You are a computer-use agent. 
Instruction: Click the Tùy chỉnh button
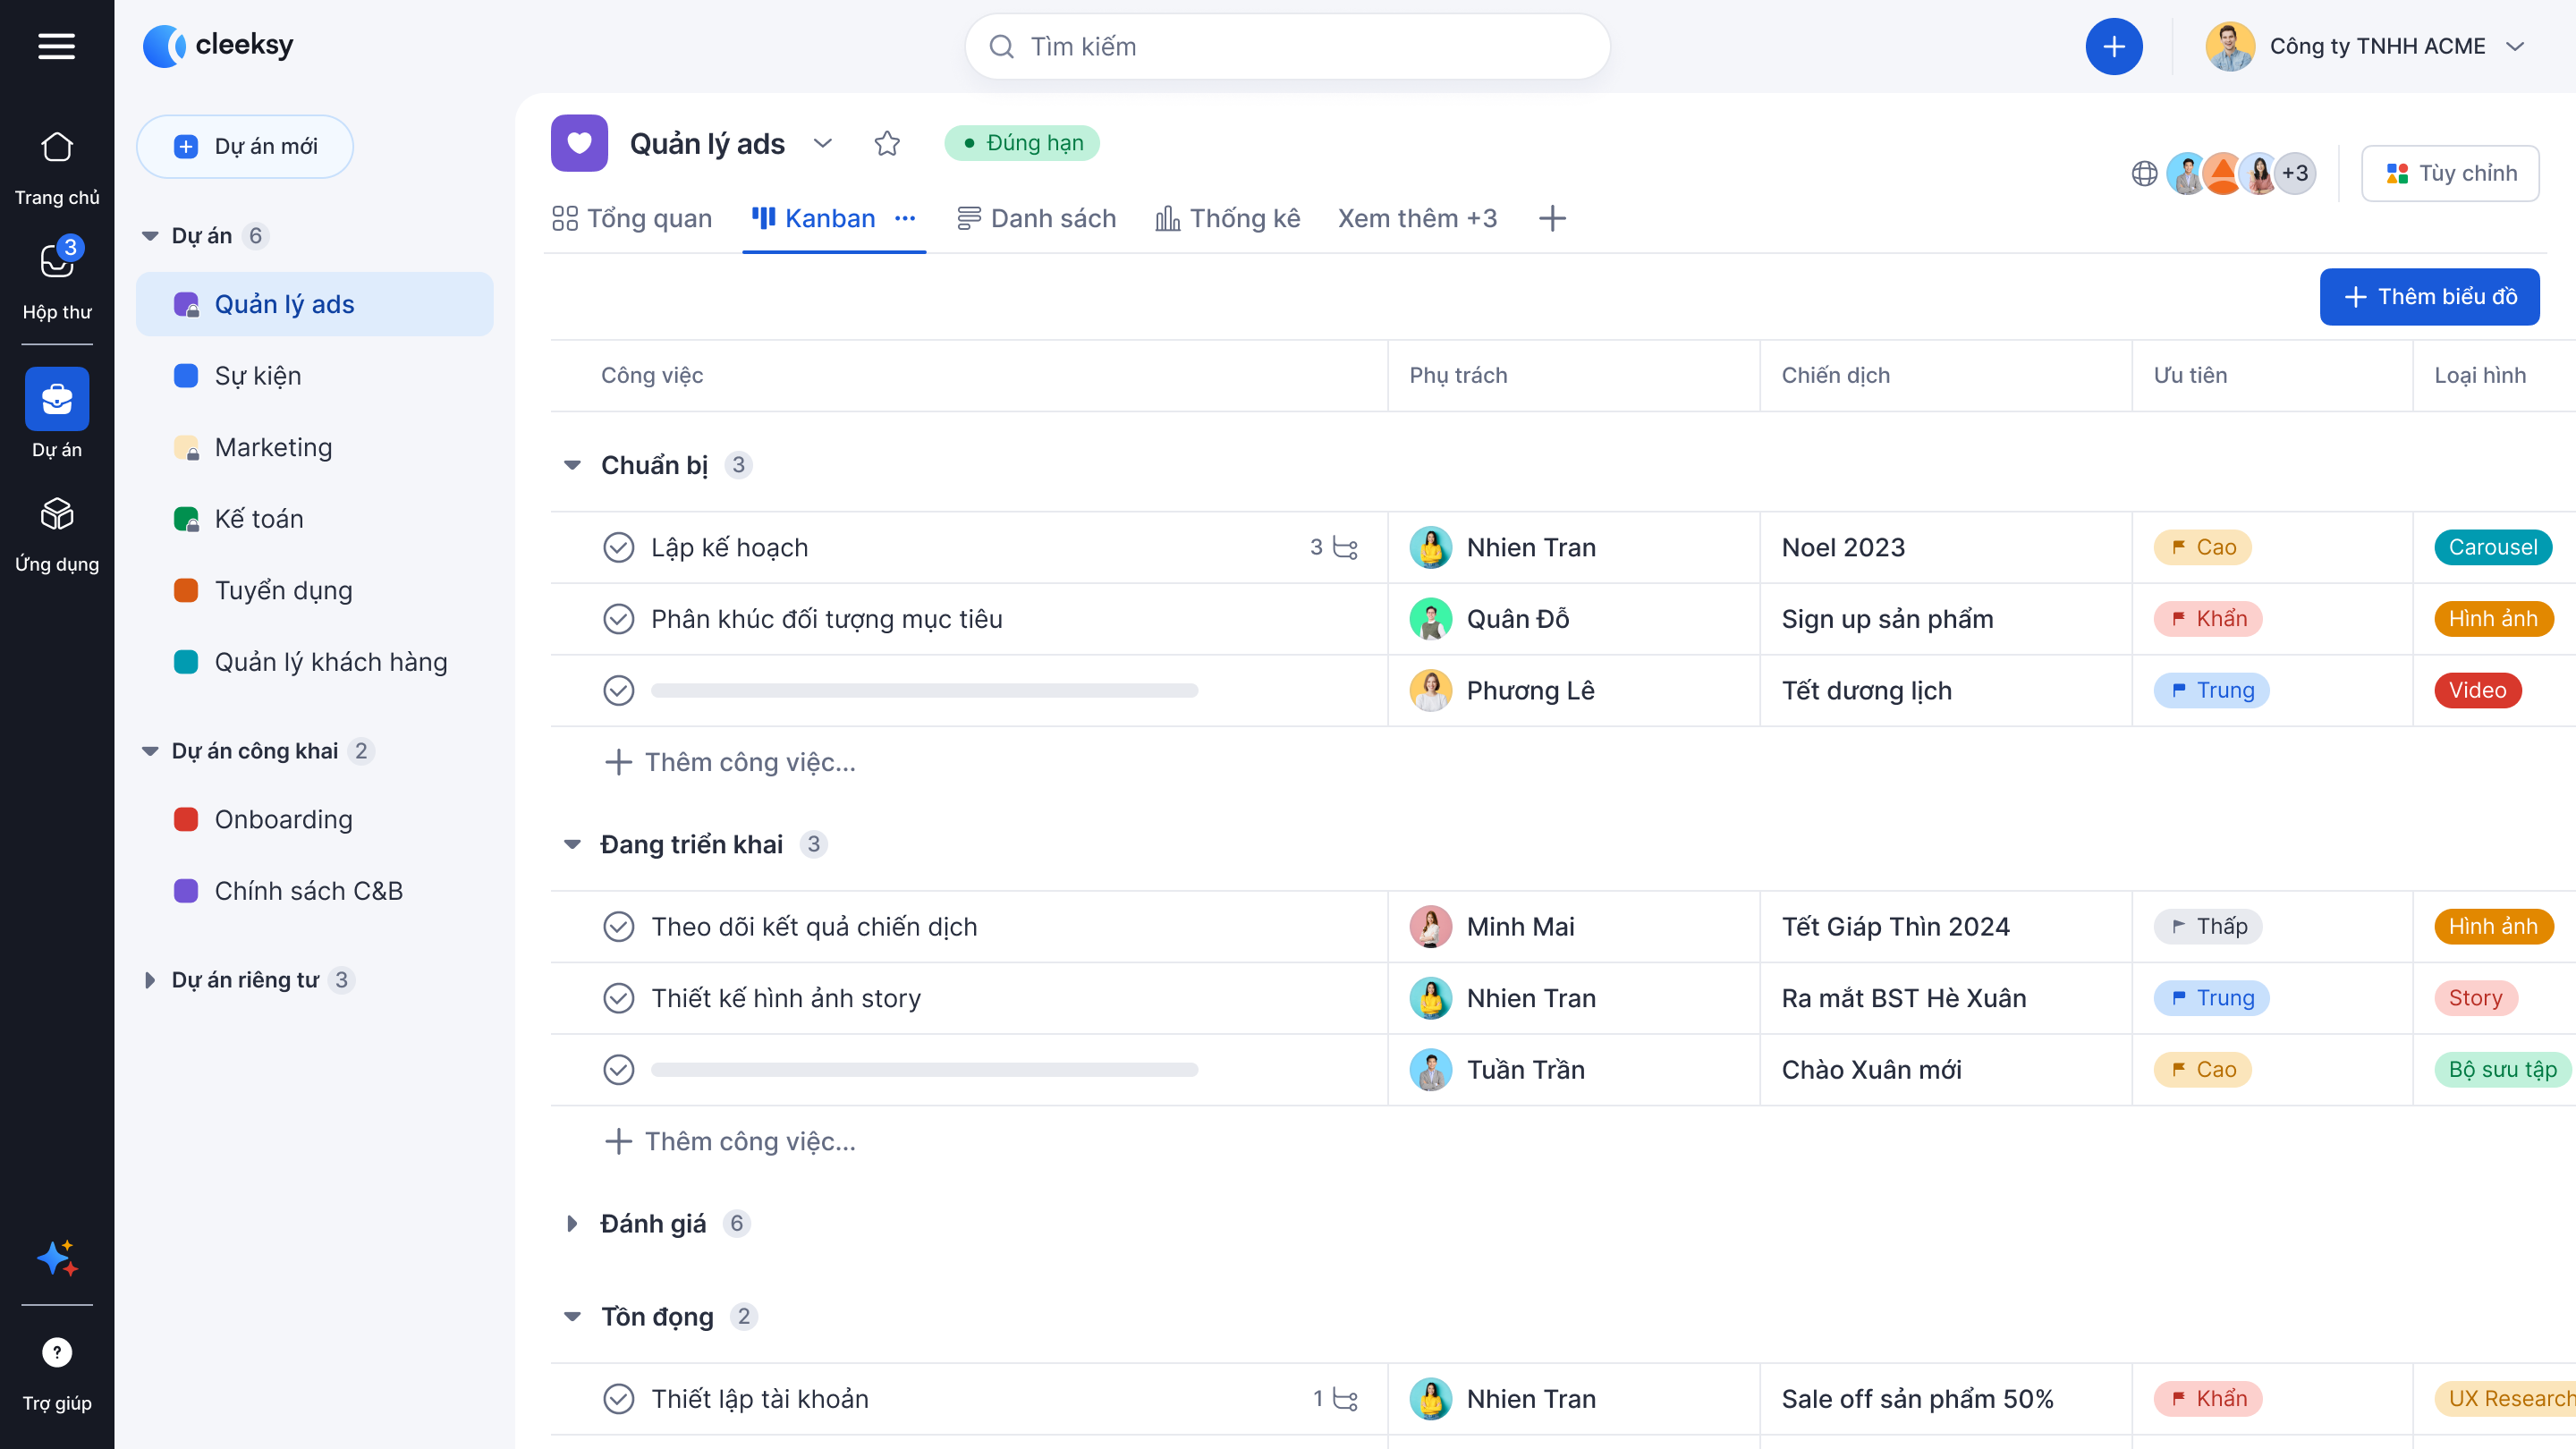[x=2449, y=174]
